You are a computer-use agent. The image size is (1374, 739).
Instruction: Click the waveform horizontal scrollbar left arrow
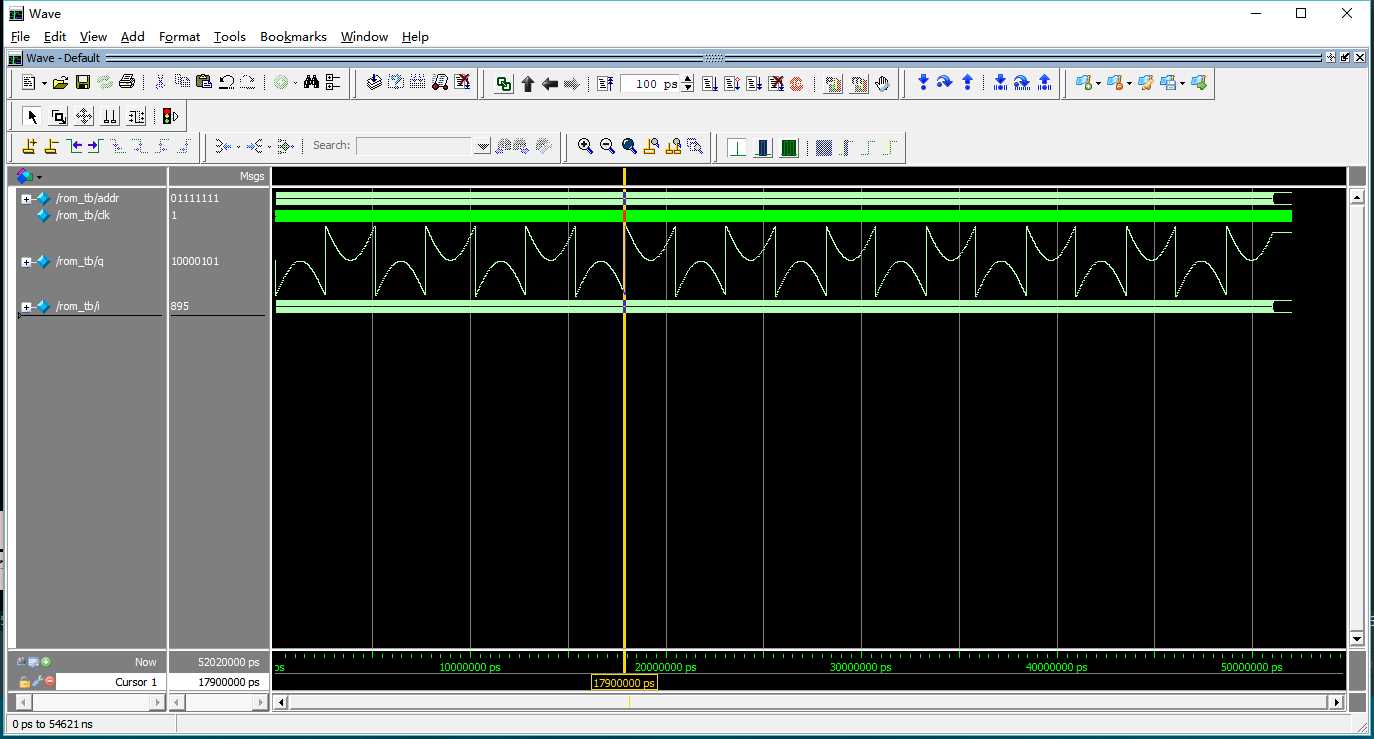(x=281, y=703)
